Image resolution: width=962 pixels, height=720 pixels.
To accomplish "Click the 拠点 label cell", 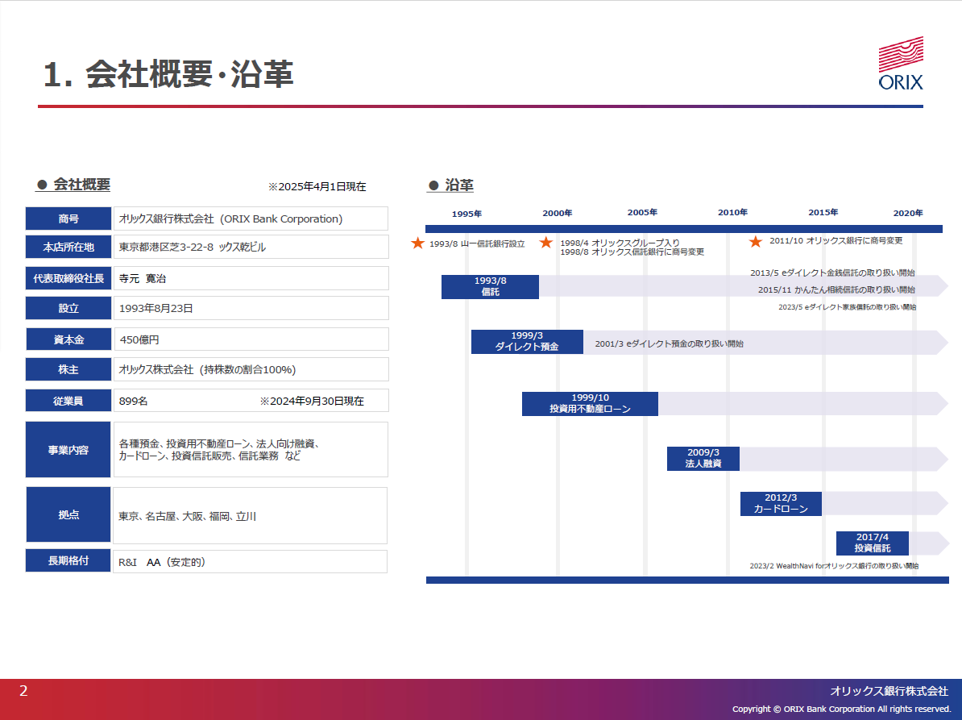I will 68,515.
